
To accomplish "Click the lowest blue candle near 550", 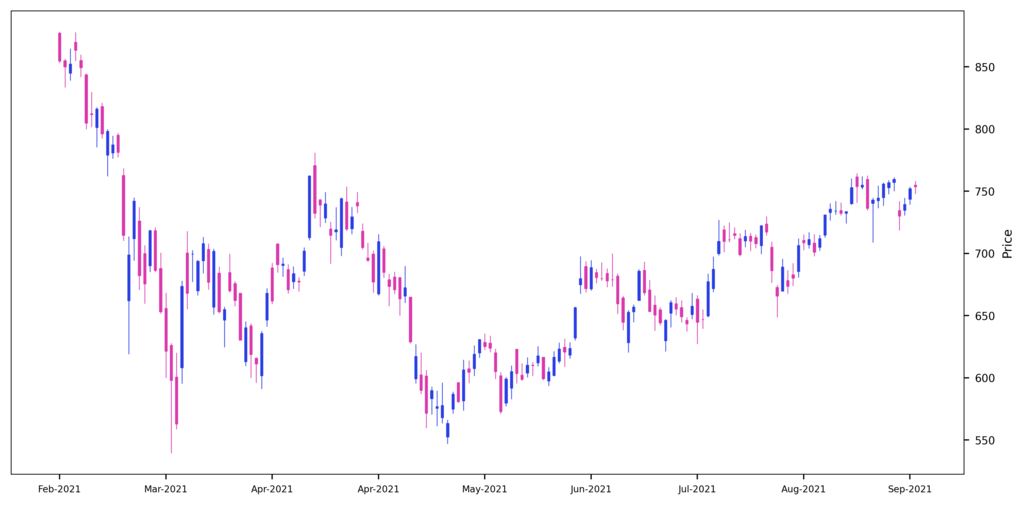I will tap(447, 430).
